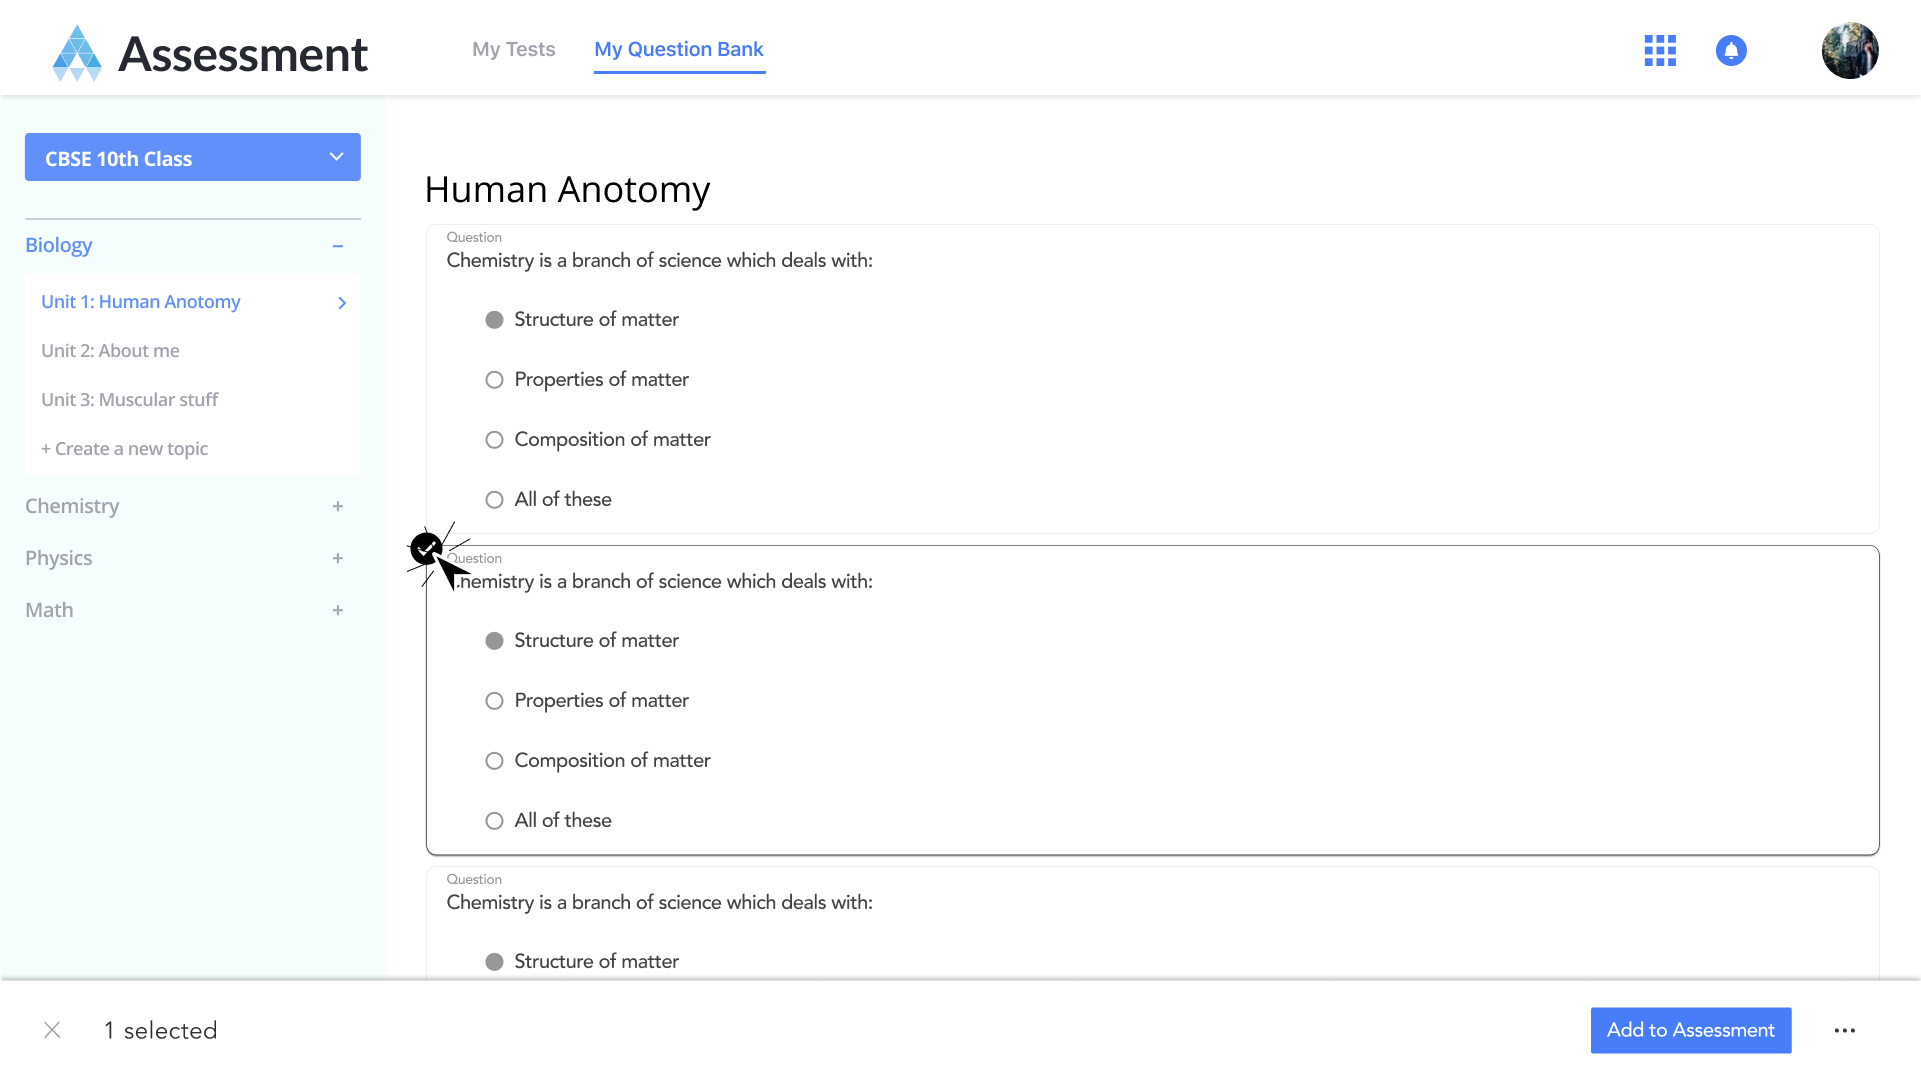Screen dimensions: 1921x1081
Task: Expand the Chemistry subject plus icon
Action: [x=338, y=507]
